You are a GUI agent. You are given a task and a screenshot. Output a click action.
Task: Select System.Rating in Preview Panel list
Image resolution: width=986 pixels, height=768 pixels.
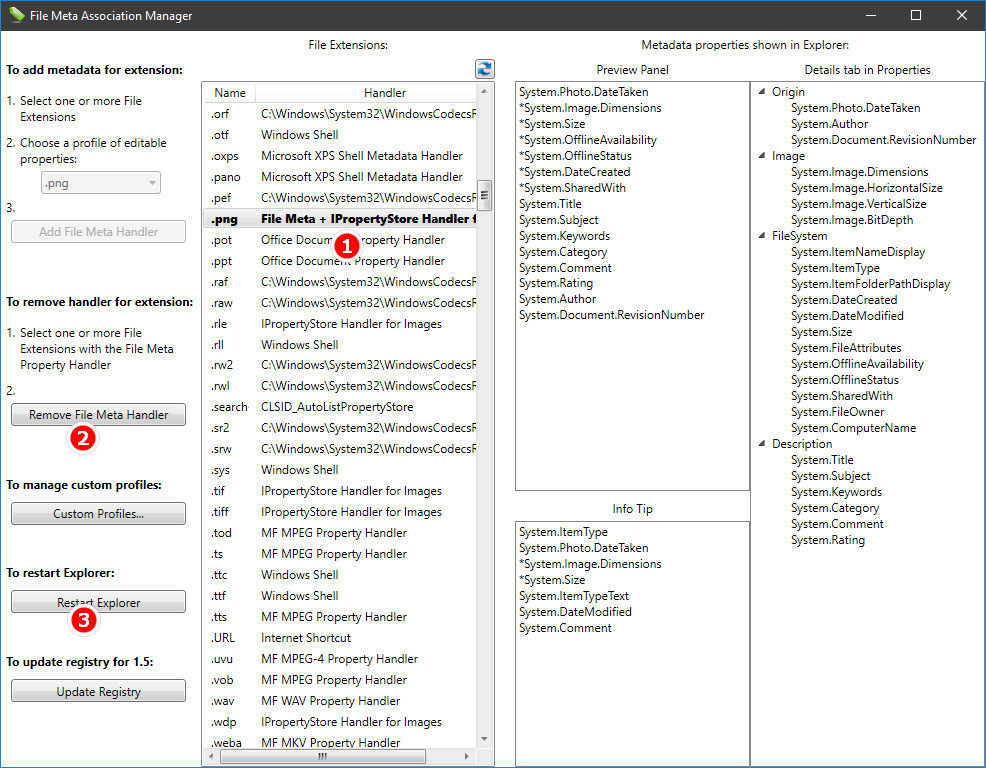[x=556, y=283]
